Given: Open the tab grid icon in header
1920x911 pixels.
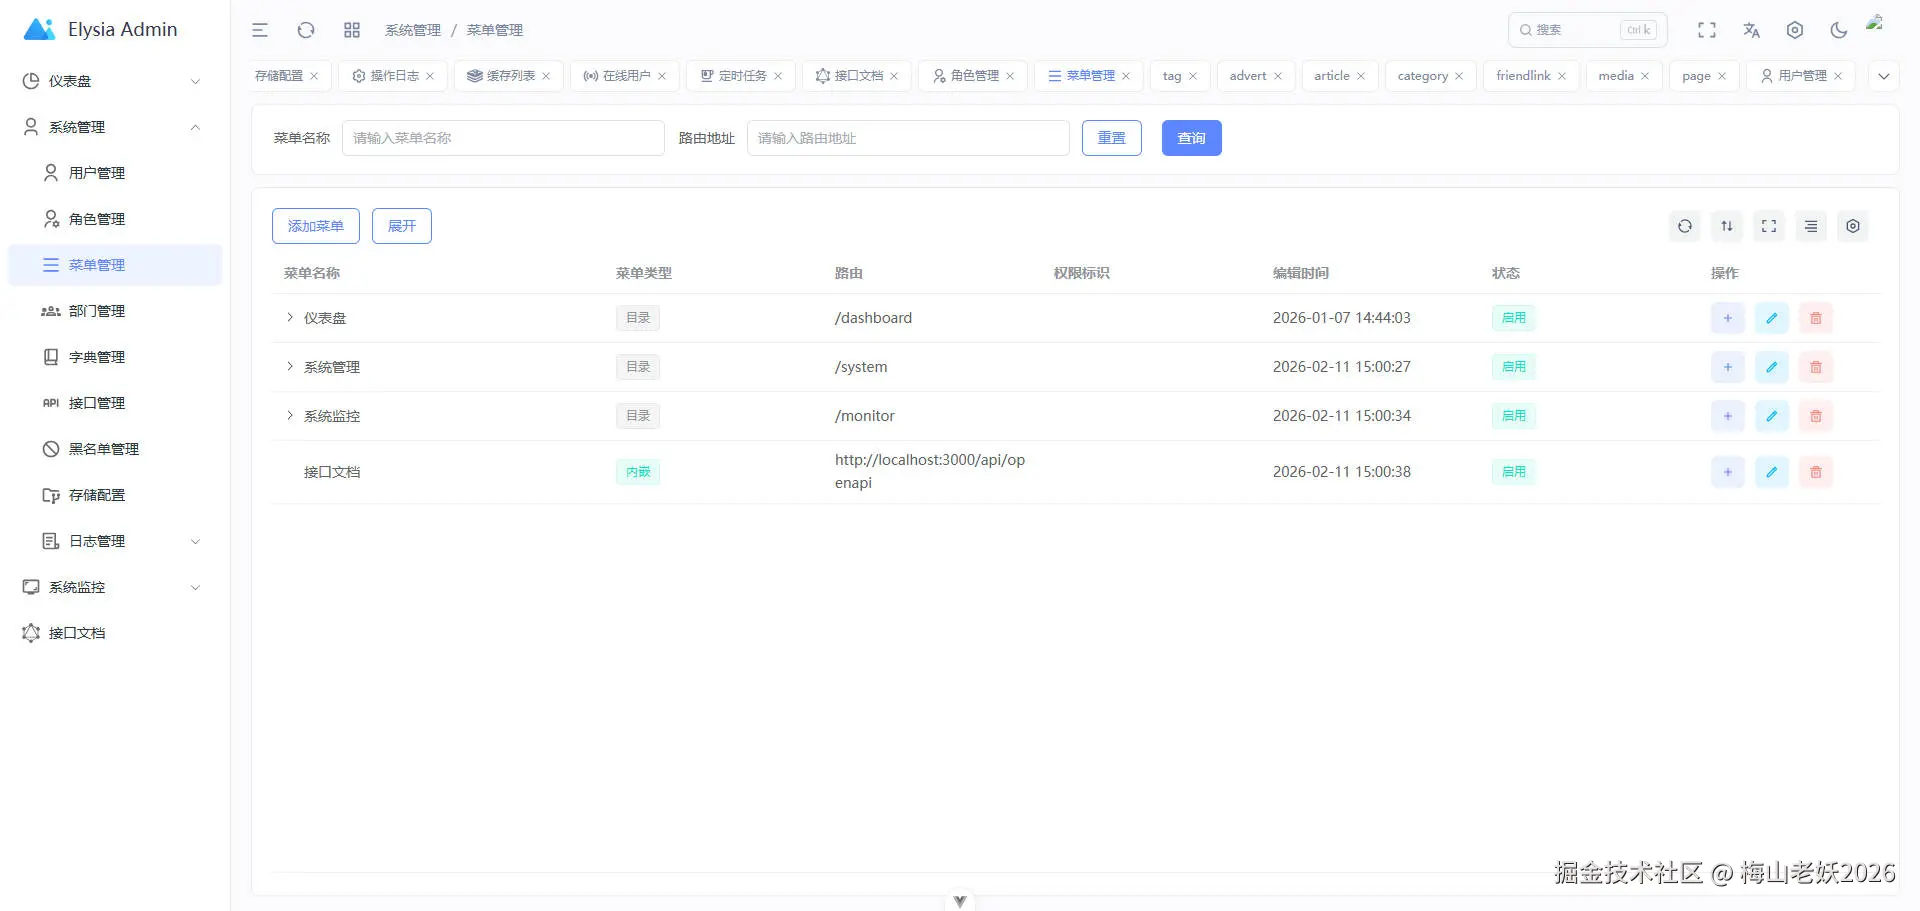Looking at the screenshot, I should point(352,30).
